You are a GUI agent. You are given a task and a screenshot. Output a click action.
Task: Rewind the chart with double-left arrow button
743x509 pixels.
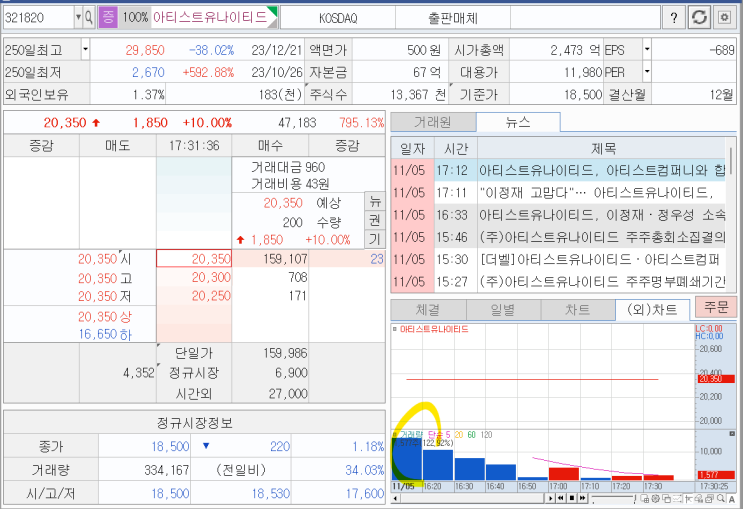click(561, 498)
